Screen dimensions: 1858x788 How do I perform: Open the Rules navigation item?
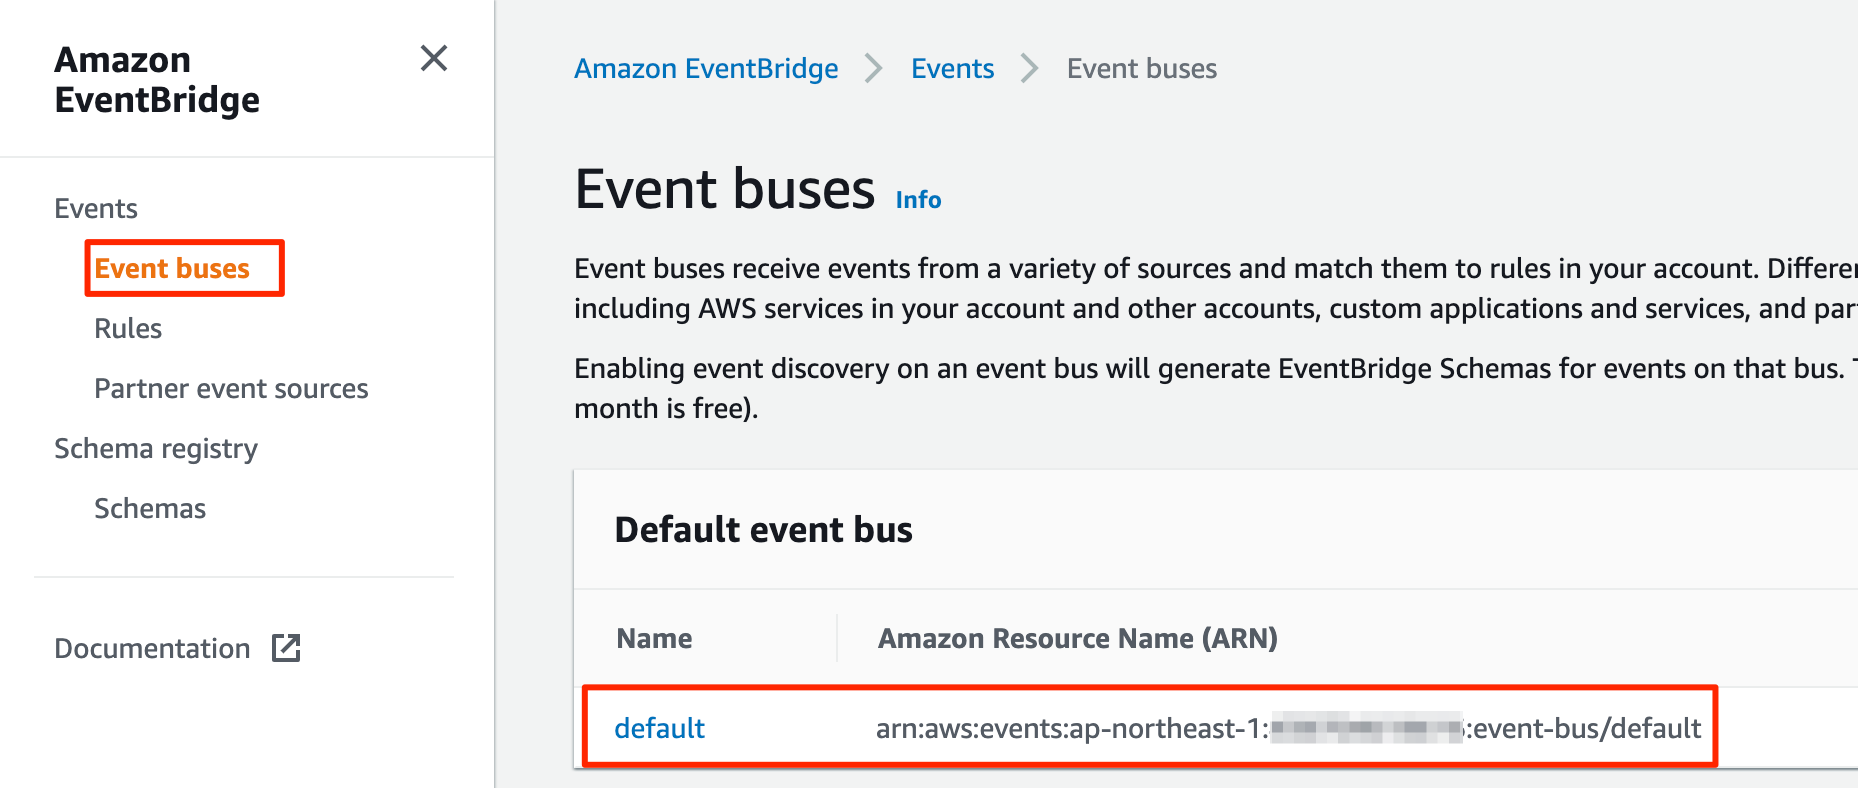click(128, 328)
